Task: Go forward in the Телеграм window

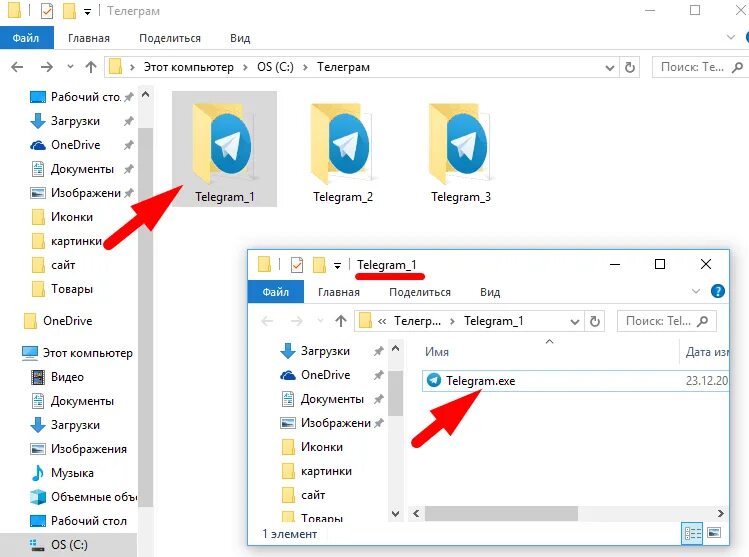Action: [46, 67]
